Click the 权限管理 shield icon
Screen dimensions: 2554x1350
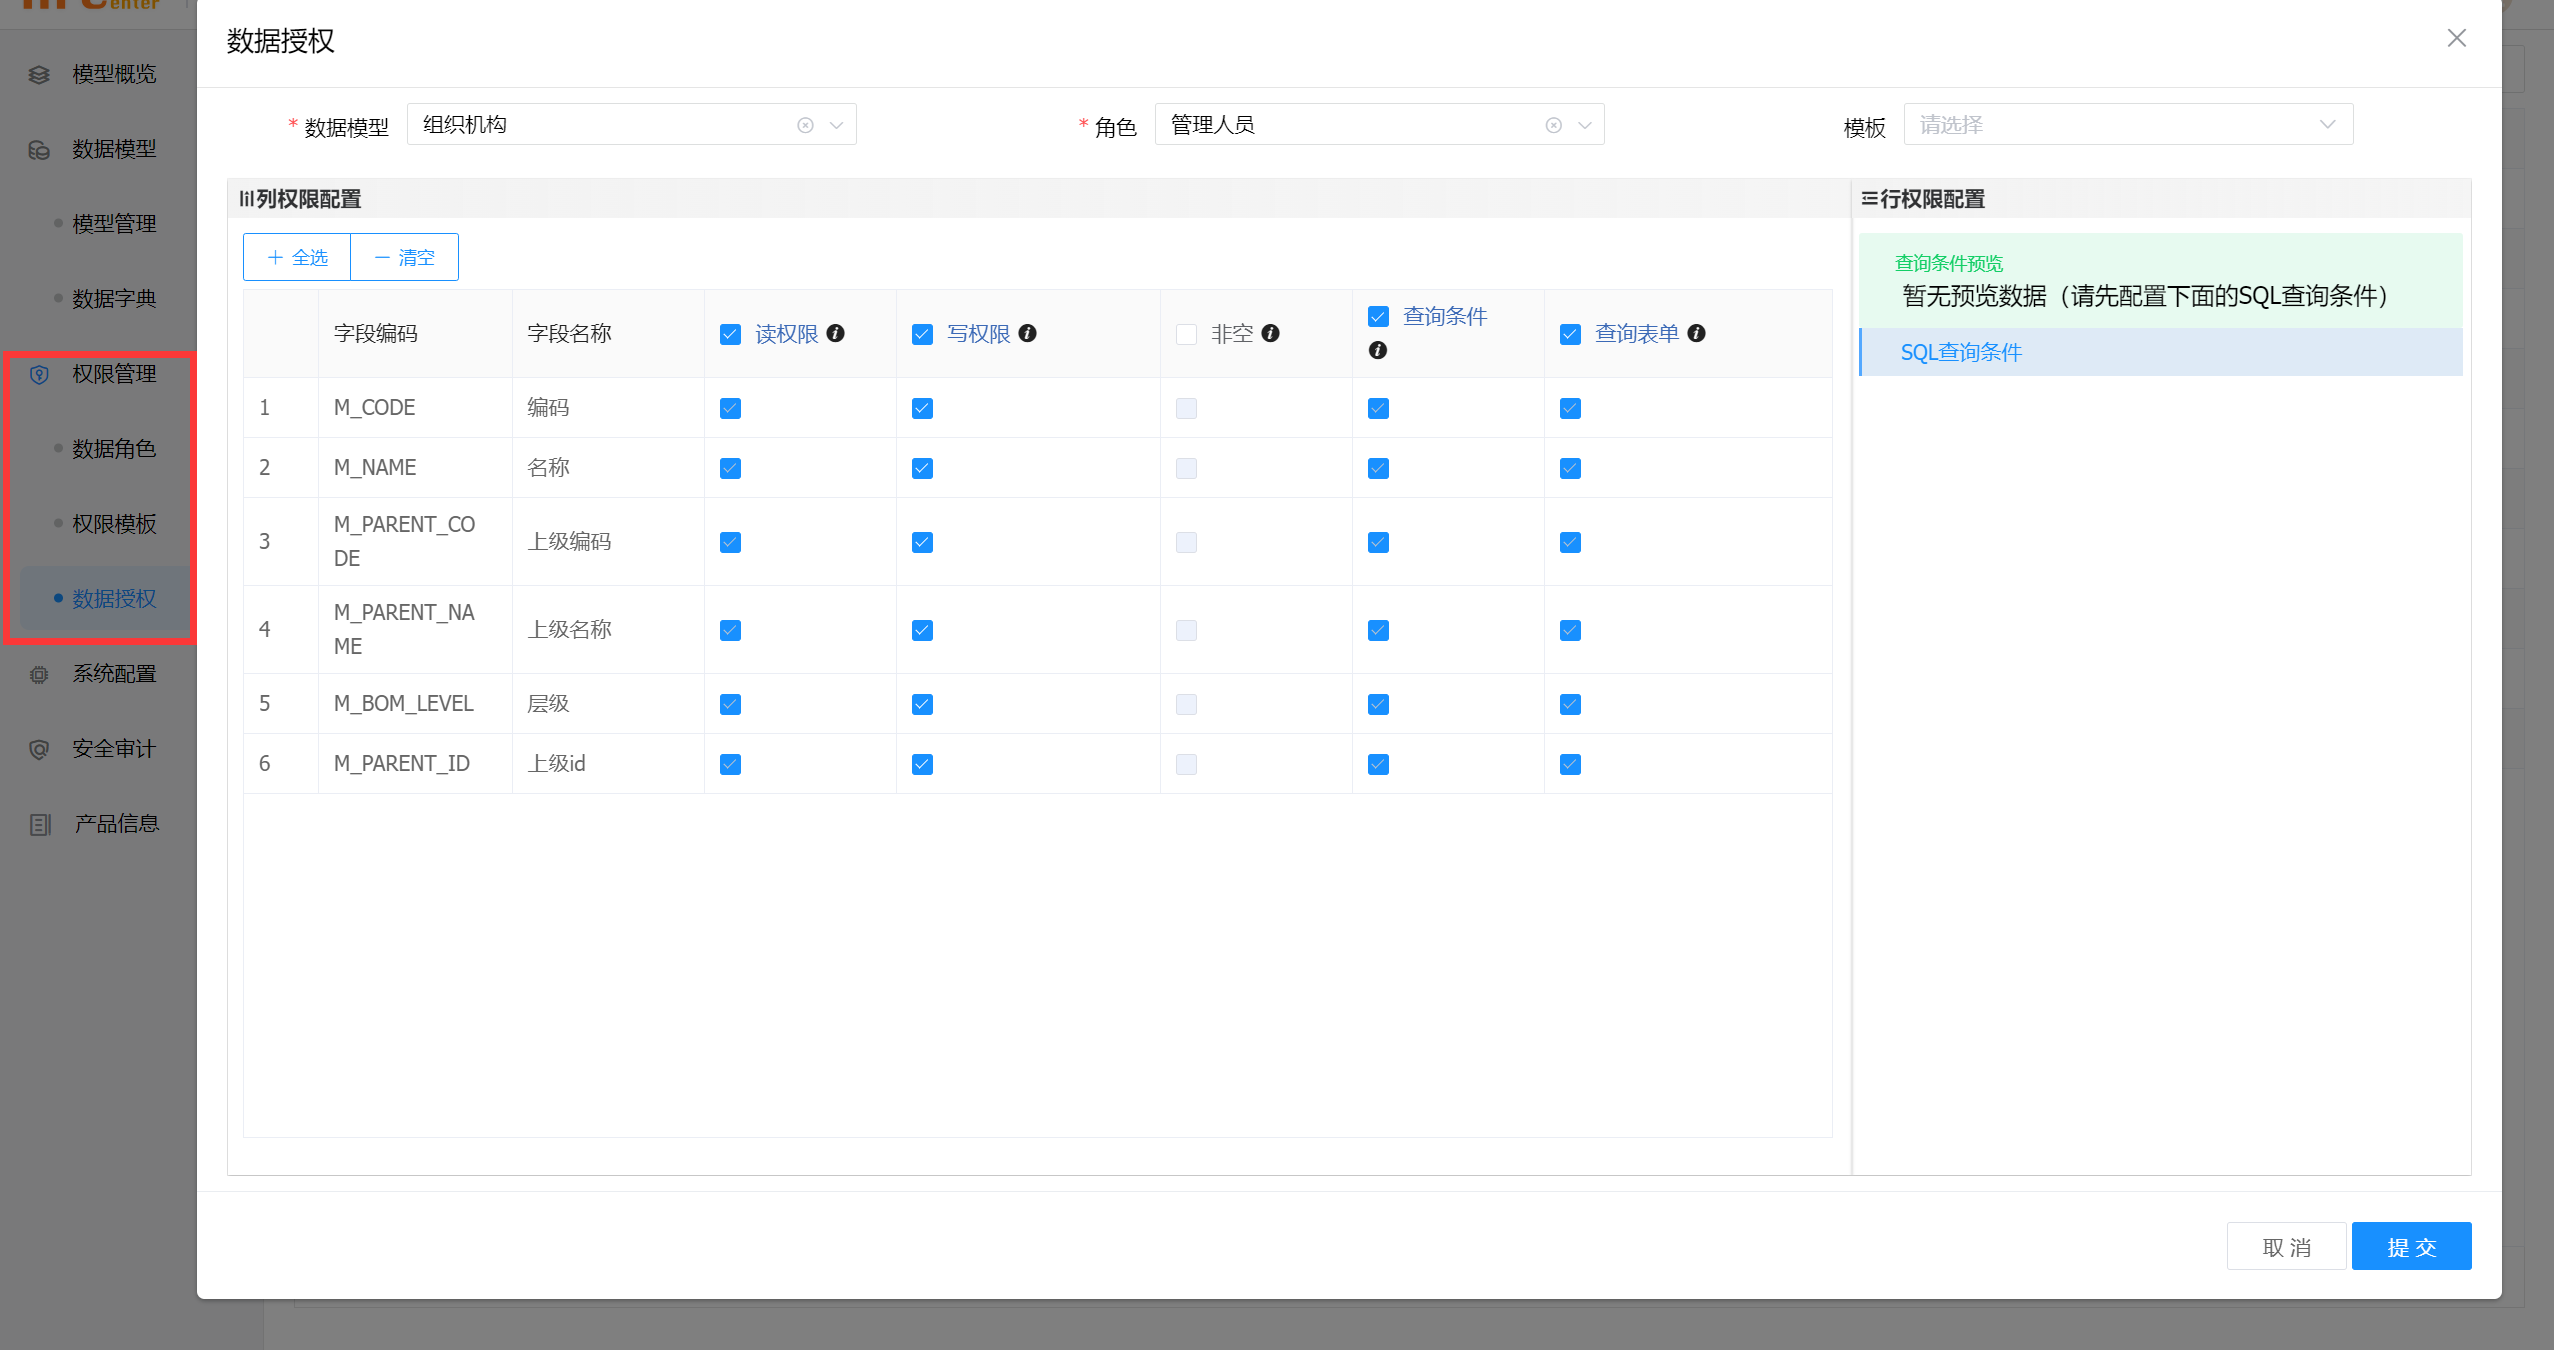39,375
